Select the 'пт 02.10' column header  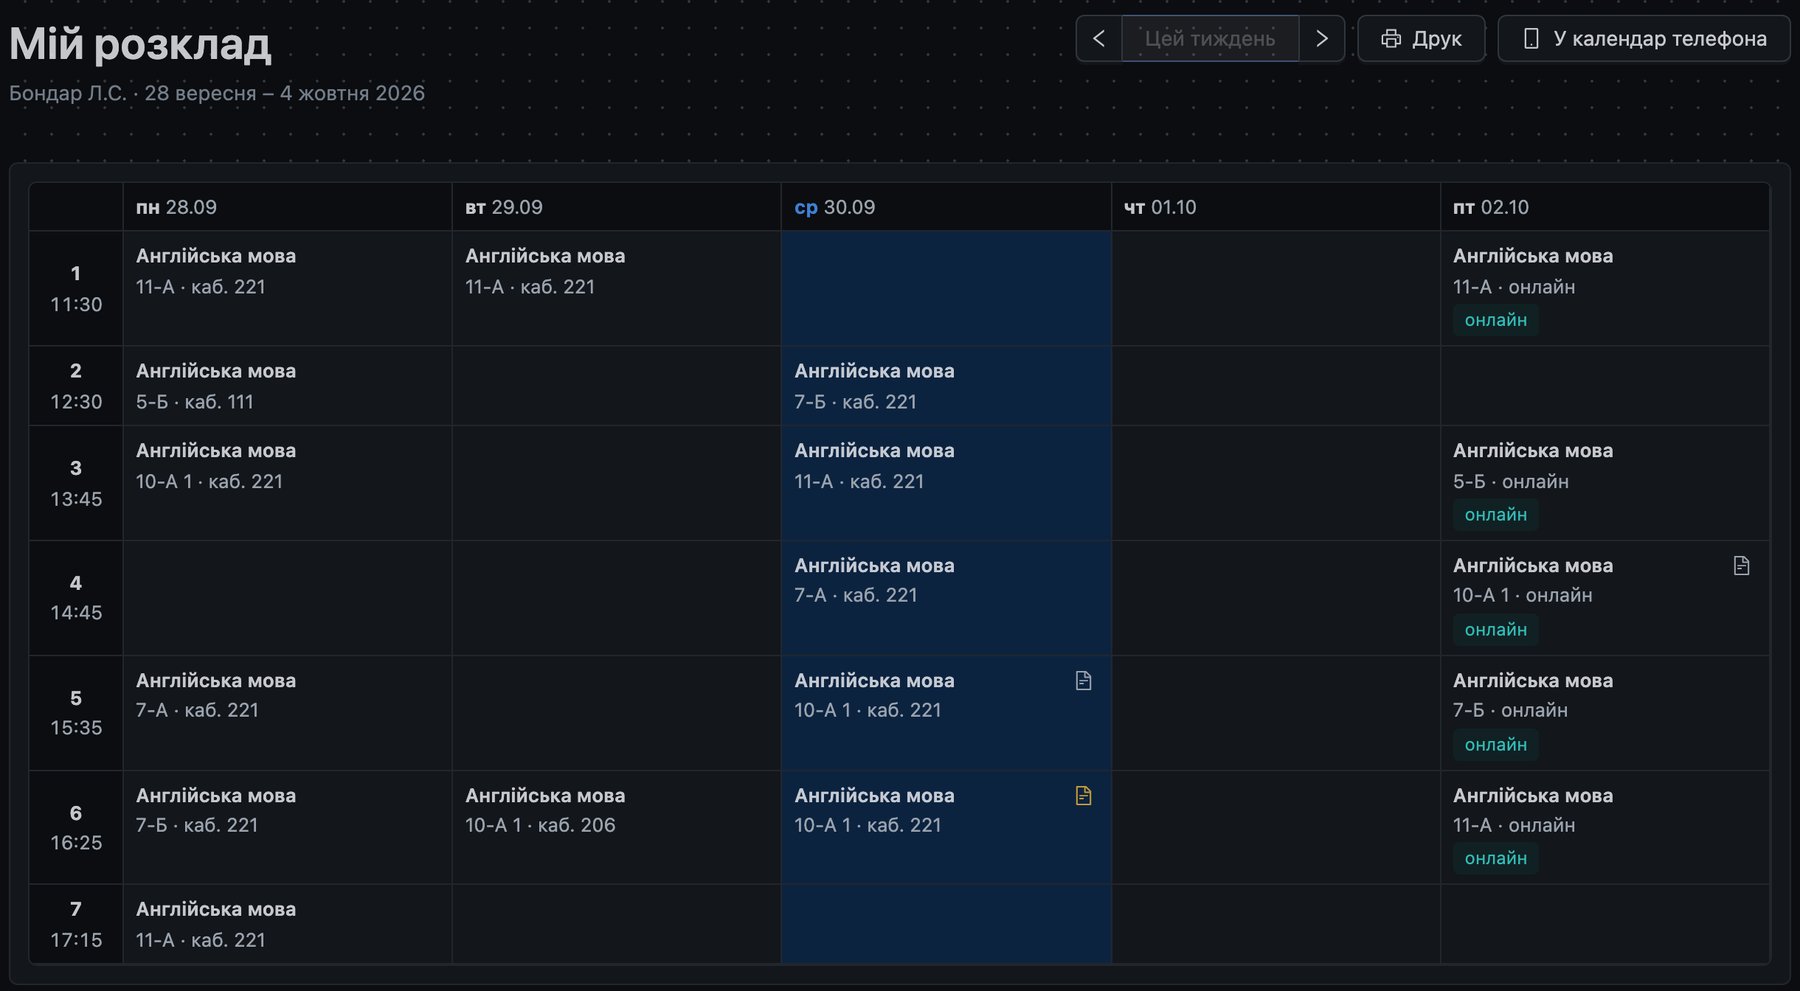pyautogui.click(x=1604, y=207)
